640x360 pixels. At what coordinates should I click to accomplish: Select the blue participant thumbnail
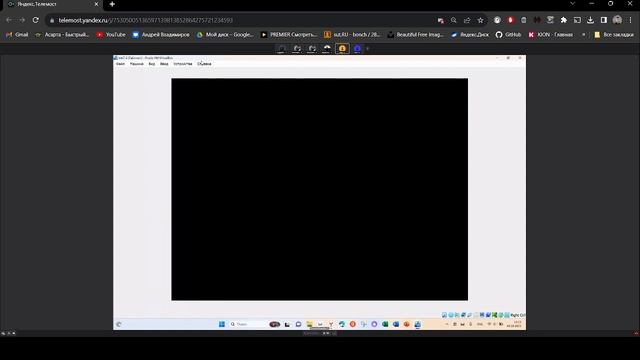point(357,49)
